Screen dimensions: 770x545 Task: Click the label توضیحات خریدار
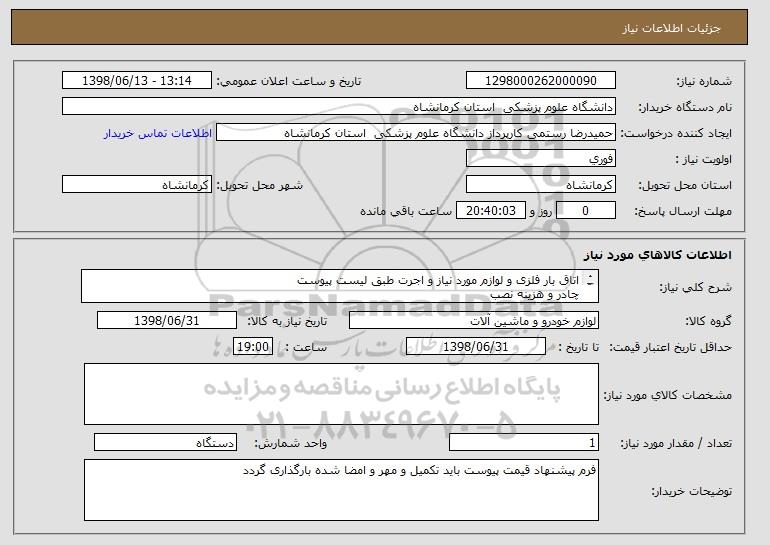click(x=691, y=490)
